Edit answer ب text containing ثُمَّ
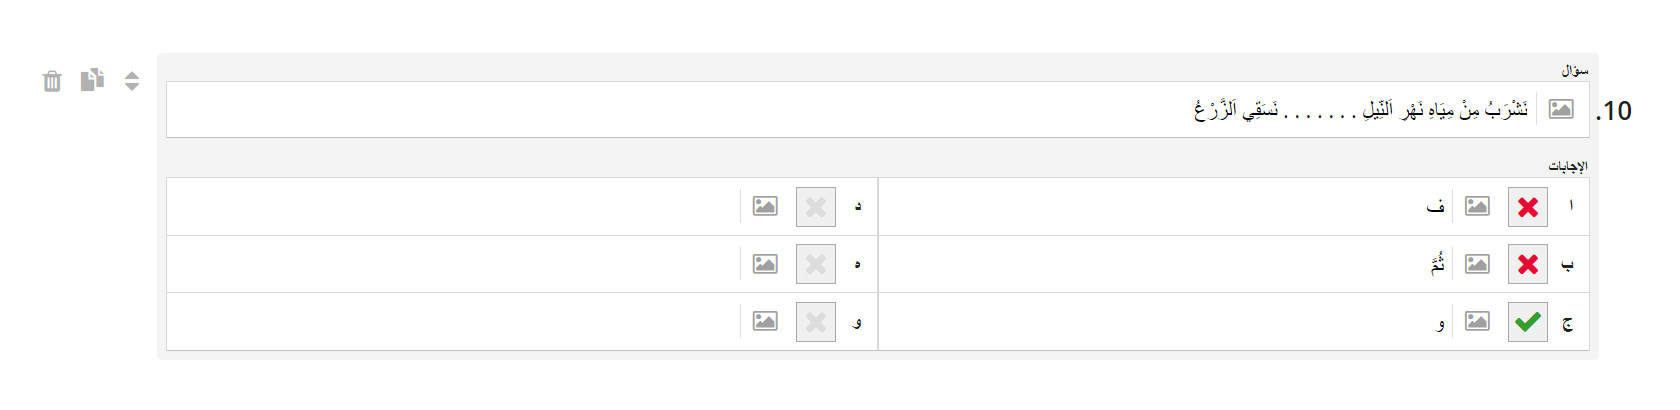 [1165, 264]
